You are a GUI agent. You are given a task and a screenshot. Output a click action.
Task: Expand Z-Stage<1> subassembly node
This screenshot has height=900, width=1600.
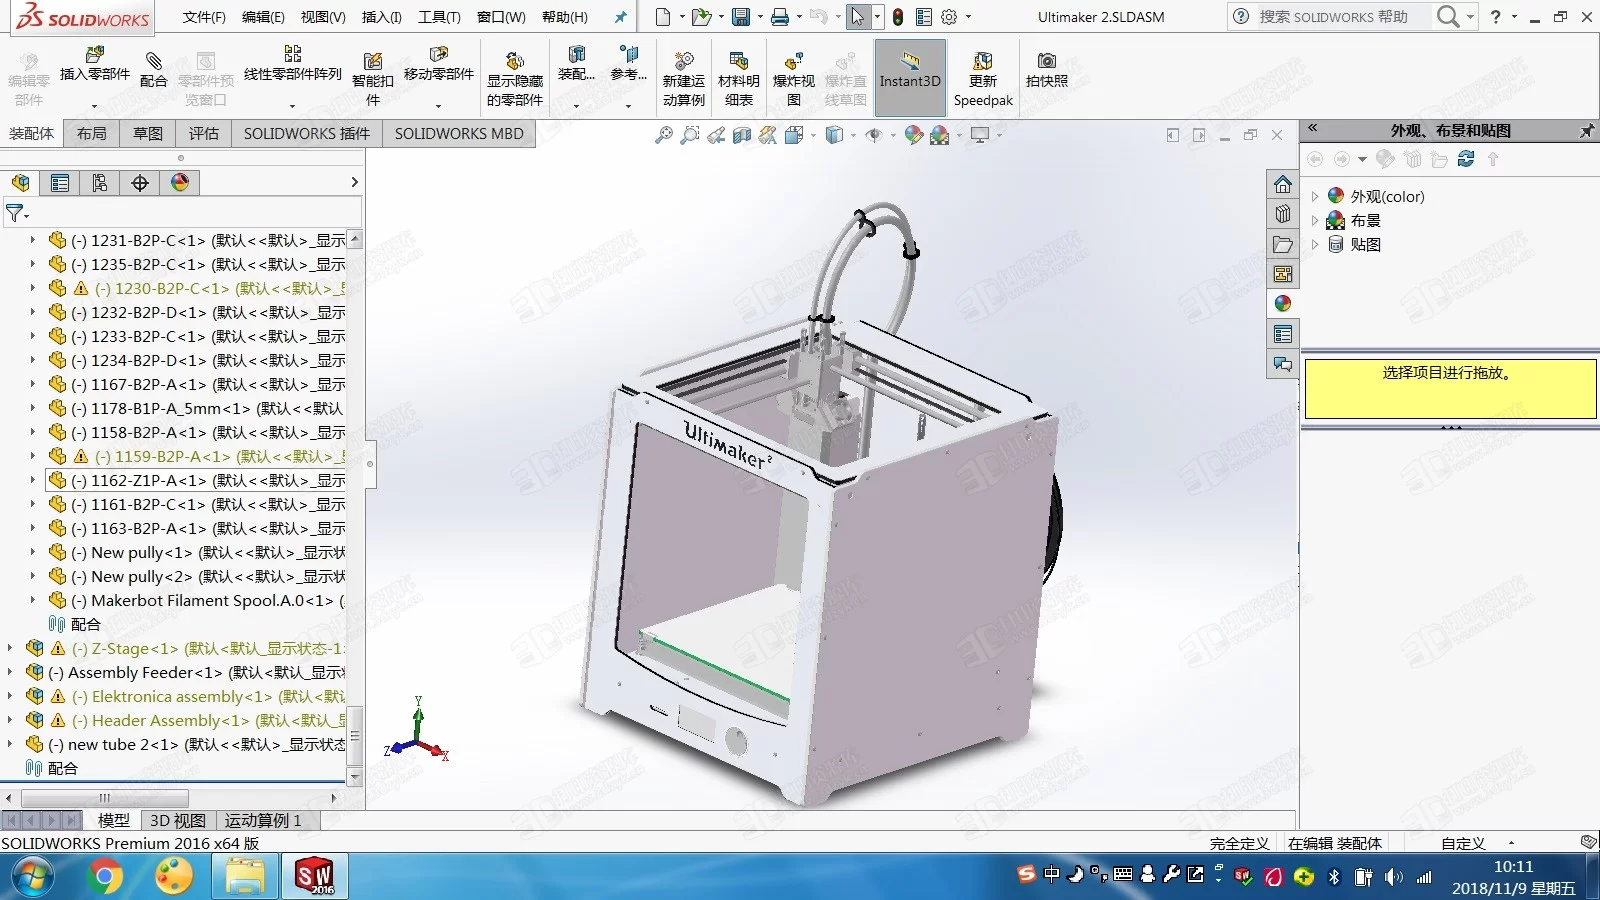coord(10,648)
